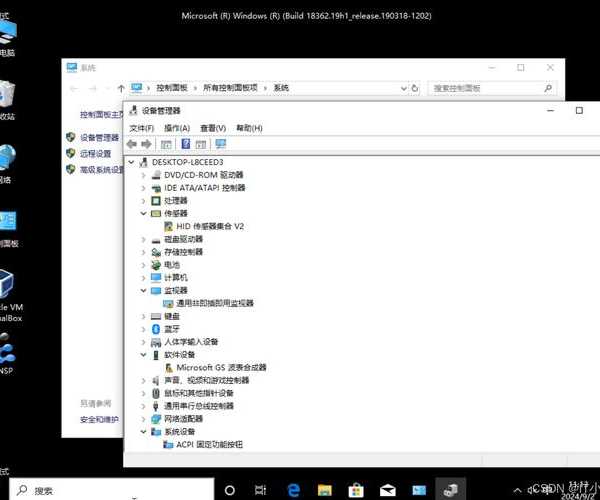The width and height of the screenshot is (600, 500).
Task: Open Microsoft Edge from the taskbar
Action: (293, 490)
